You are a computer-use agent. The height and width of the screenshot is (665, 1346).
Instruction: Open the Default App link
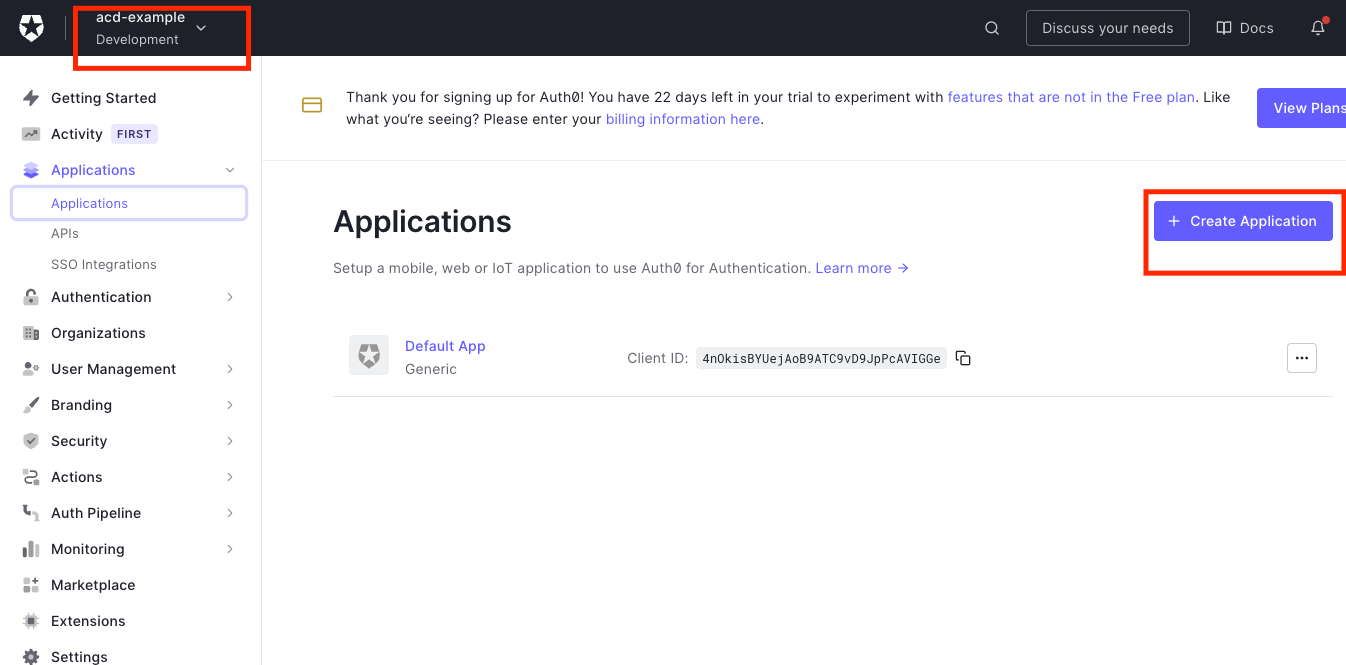[x=445, y=346]
